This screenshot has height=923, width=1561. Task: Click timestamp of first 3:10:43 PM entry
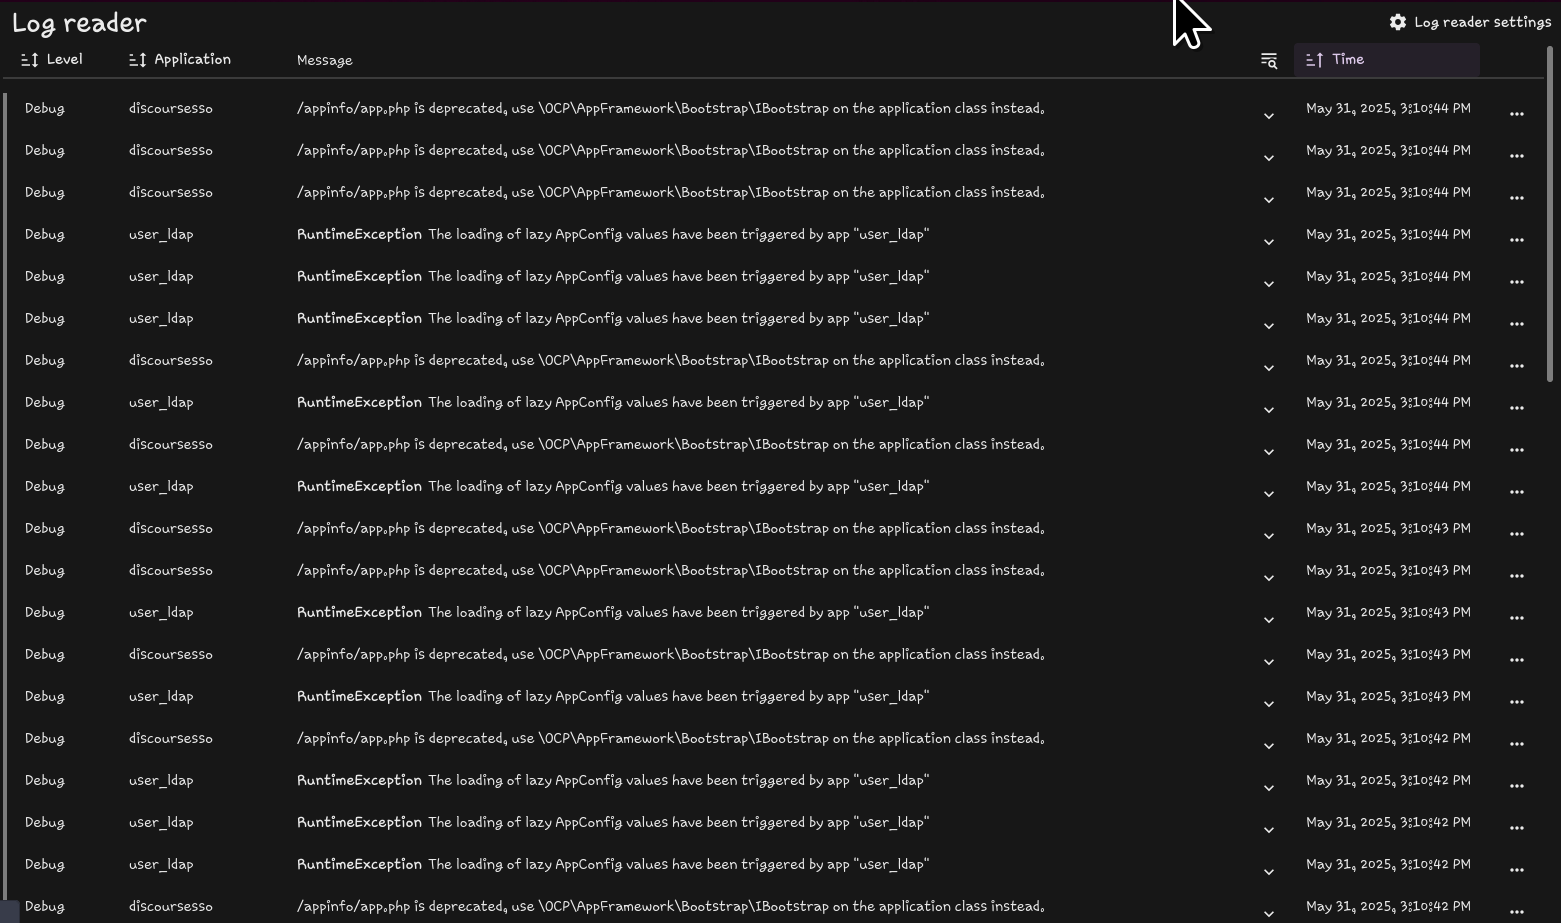(x=1388, y=529)
